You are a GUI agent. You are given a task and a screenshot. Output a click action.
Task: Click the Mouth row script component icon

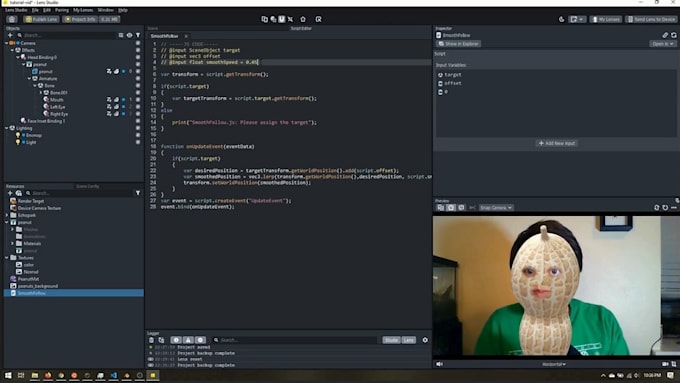click(x=109, y=100)
